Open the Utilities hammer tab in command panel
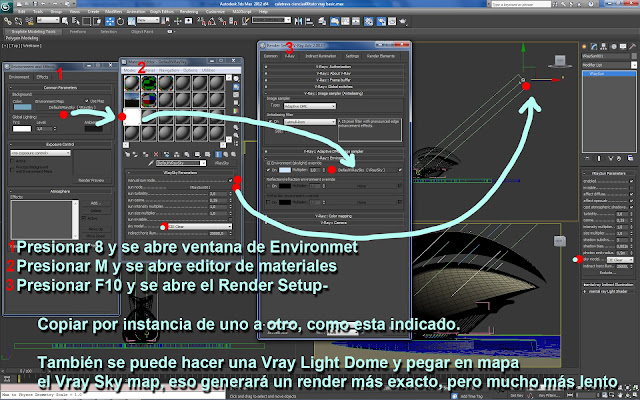This screenshot has height=400, width=640. (632, 47)
